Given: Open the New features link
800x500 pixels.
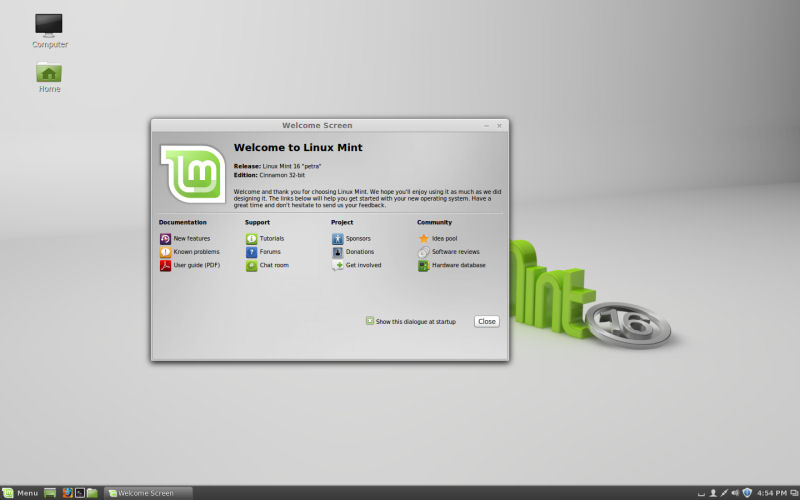Looking at the screenshot, I should pyautogui.click(x=191, y=239).
